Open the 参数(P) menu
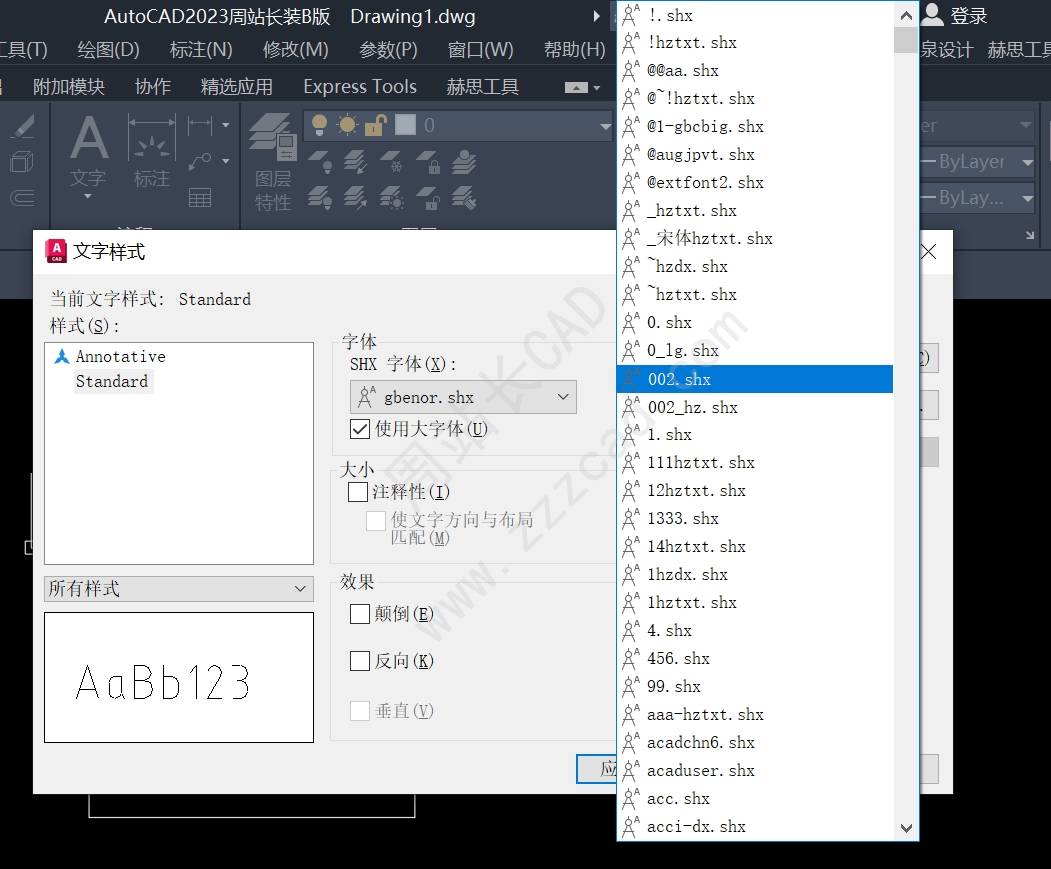The width and height of the screenshot is (1051, 869). click(388, 50)
